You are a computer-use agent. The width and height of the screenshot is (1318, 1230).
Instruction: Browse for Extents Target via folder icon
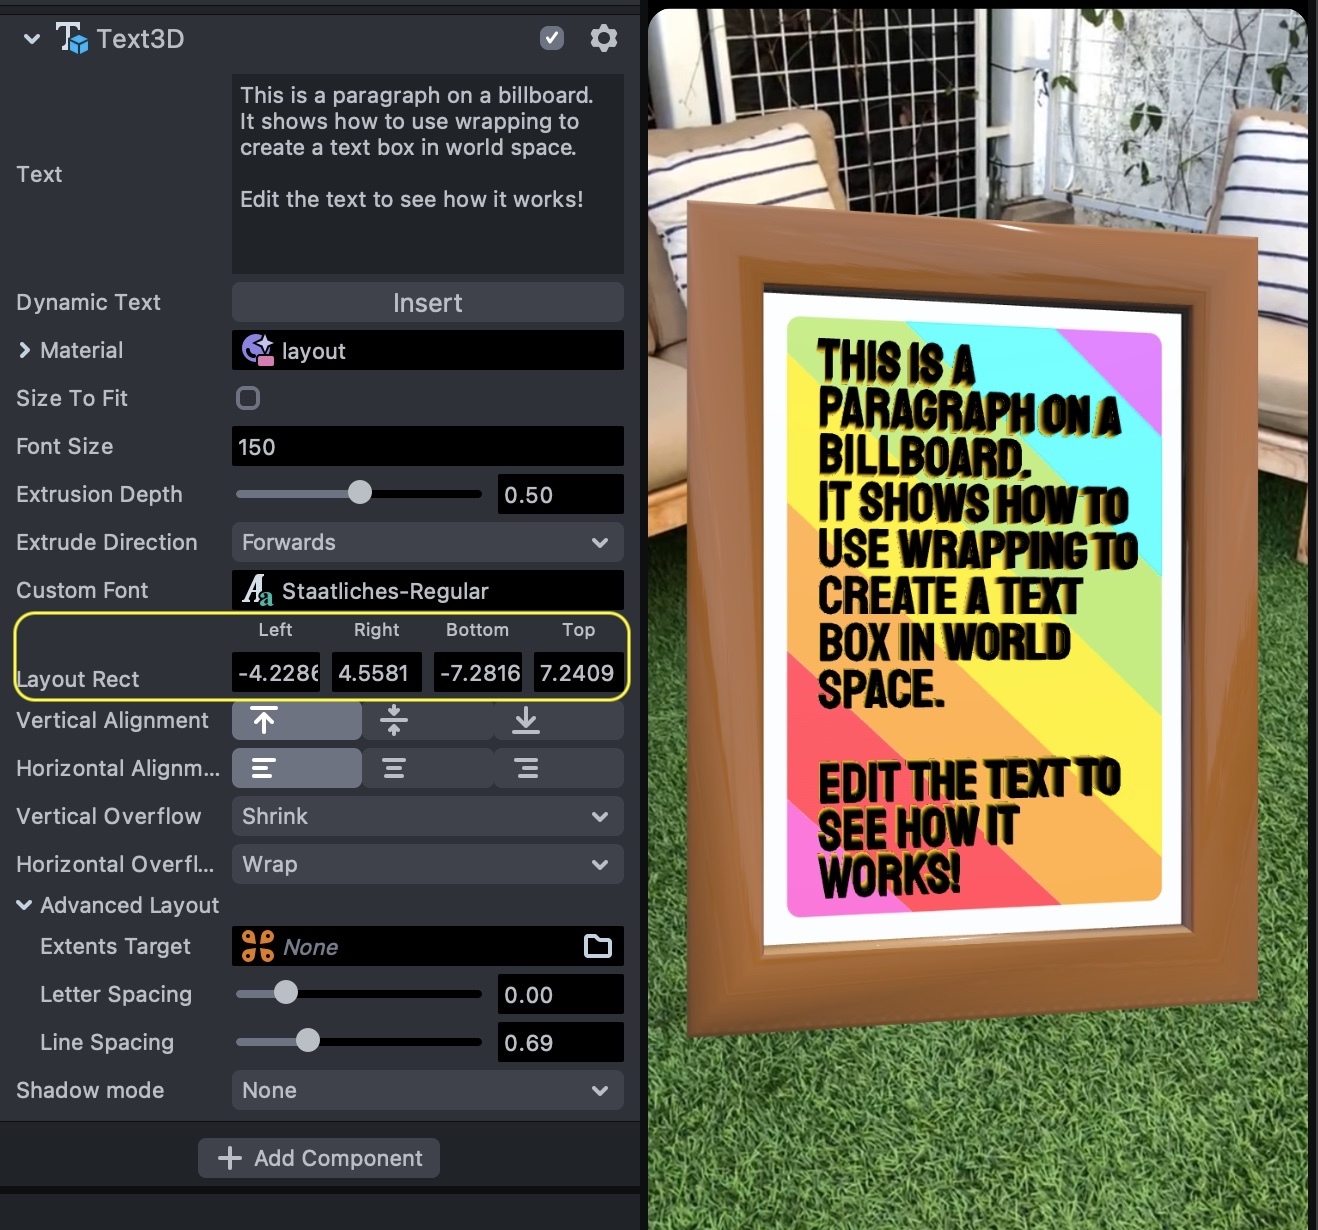[598, 946]
